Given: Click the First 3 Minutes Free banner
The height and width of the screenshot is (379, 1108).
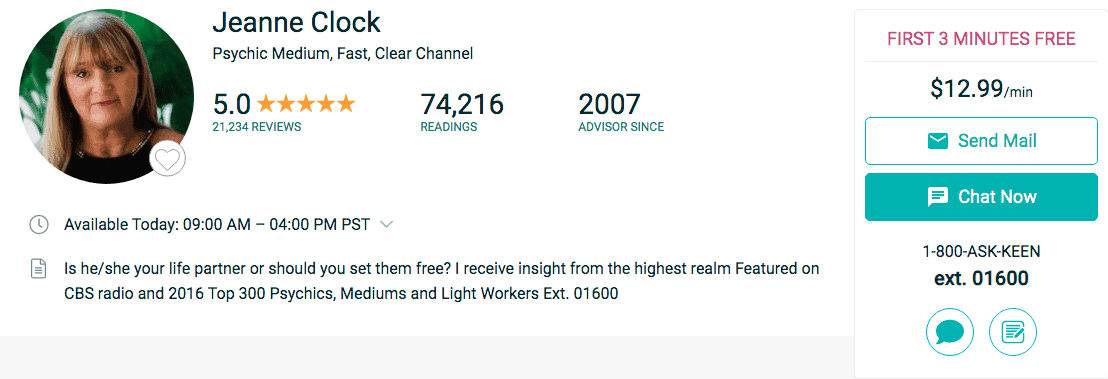Looking at the screenshot, I should [x=981, y=38].
